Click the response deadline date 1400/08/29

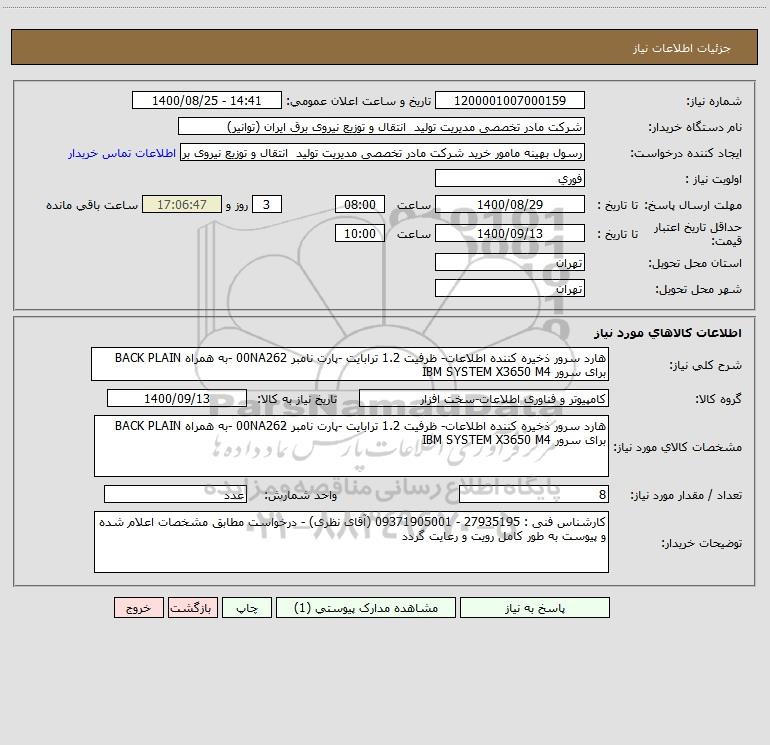(510, 204)
